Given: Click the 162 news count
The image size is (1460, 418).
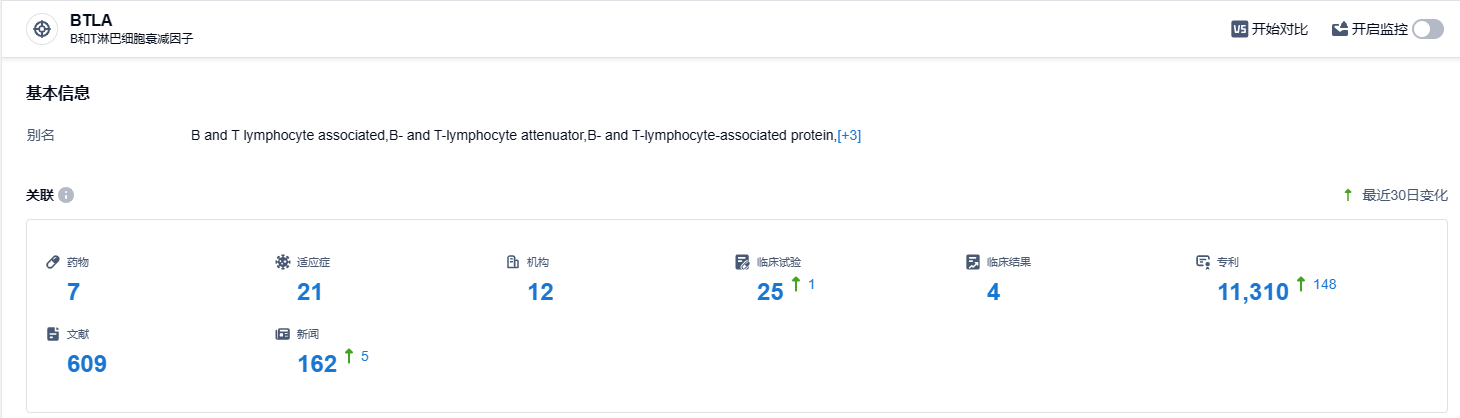Looking at the screenshot, I should click(317, 365).
